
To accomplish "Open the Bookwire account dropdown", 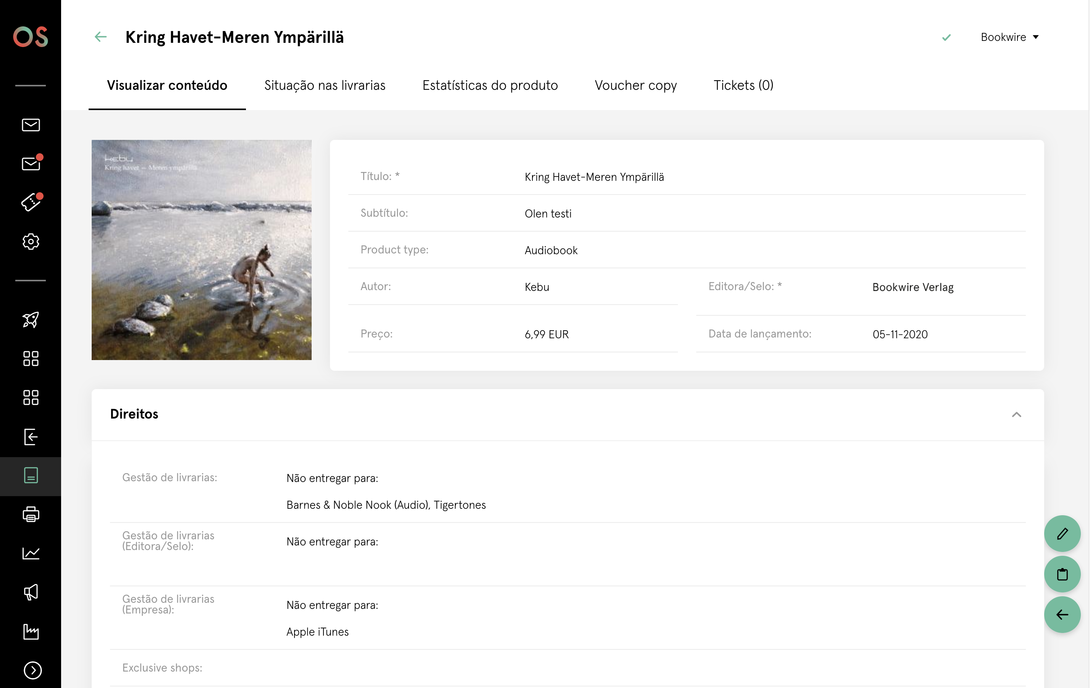I will pyautogui.click(x=1009, y=38).
